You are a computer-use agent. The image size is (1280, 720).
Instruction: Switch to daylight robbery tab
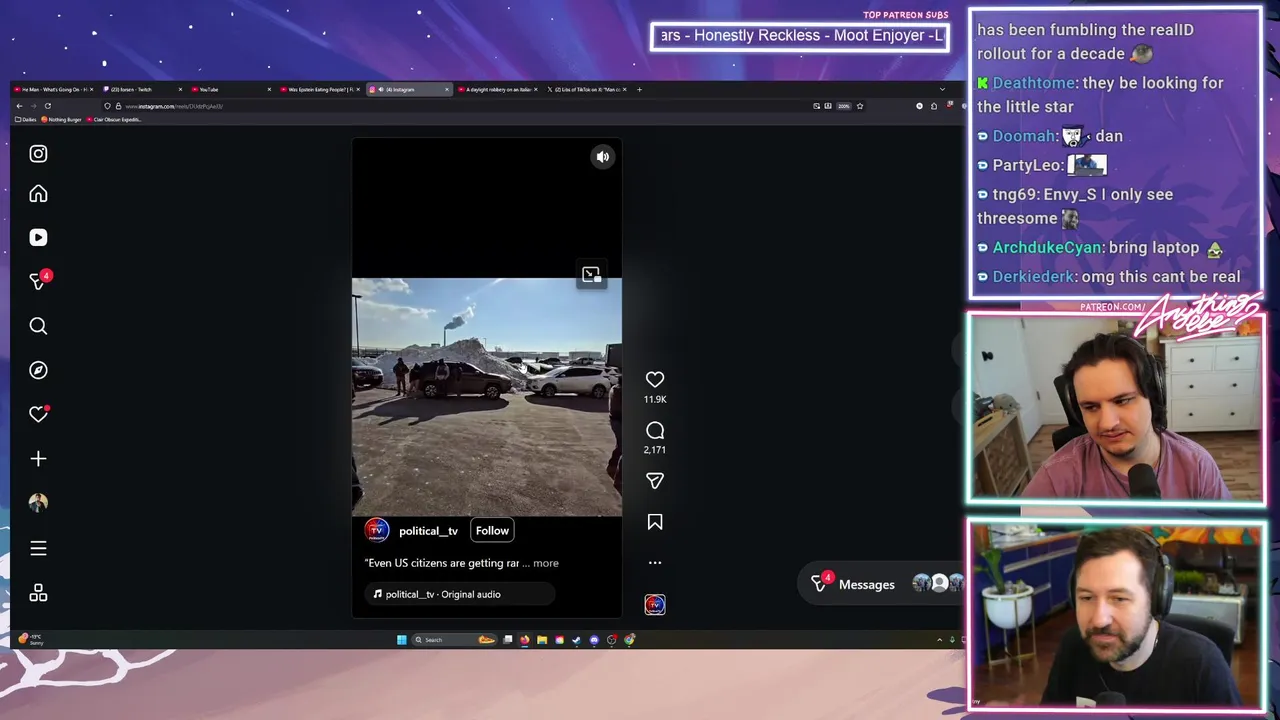(498, 90)
